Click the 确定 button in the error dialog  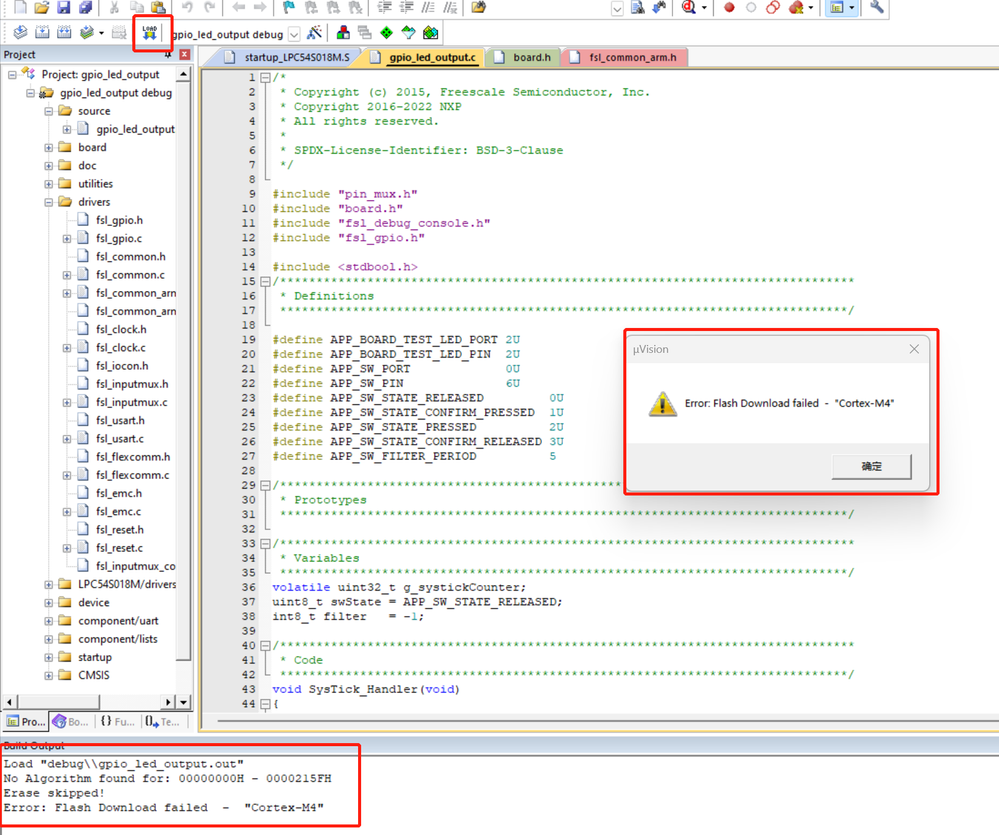pos(872,466)
